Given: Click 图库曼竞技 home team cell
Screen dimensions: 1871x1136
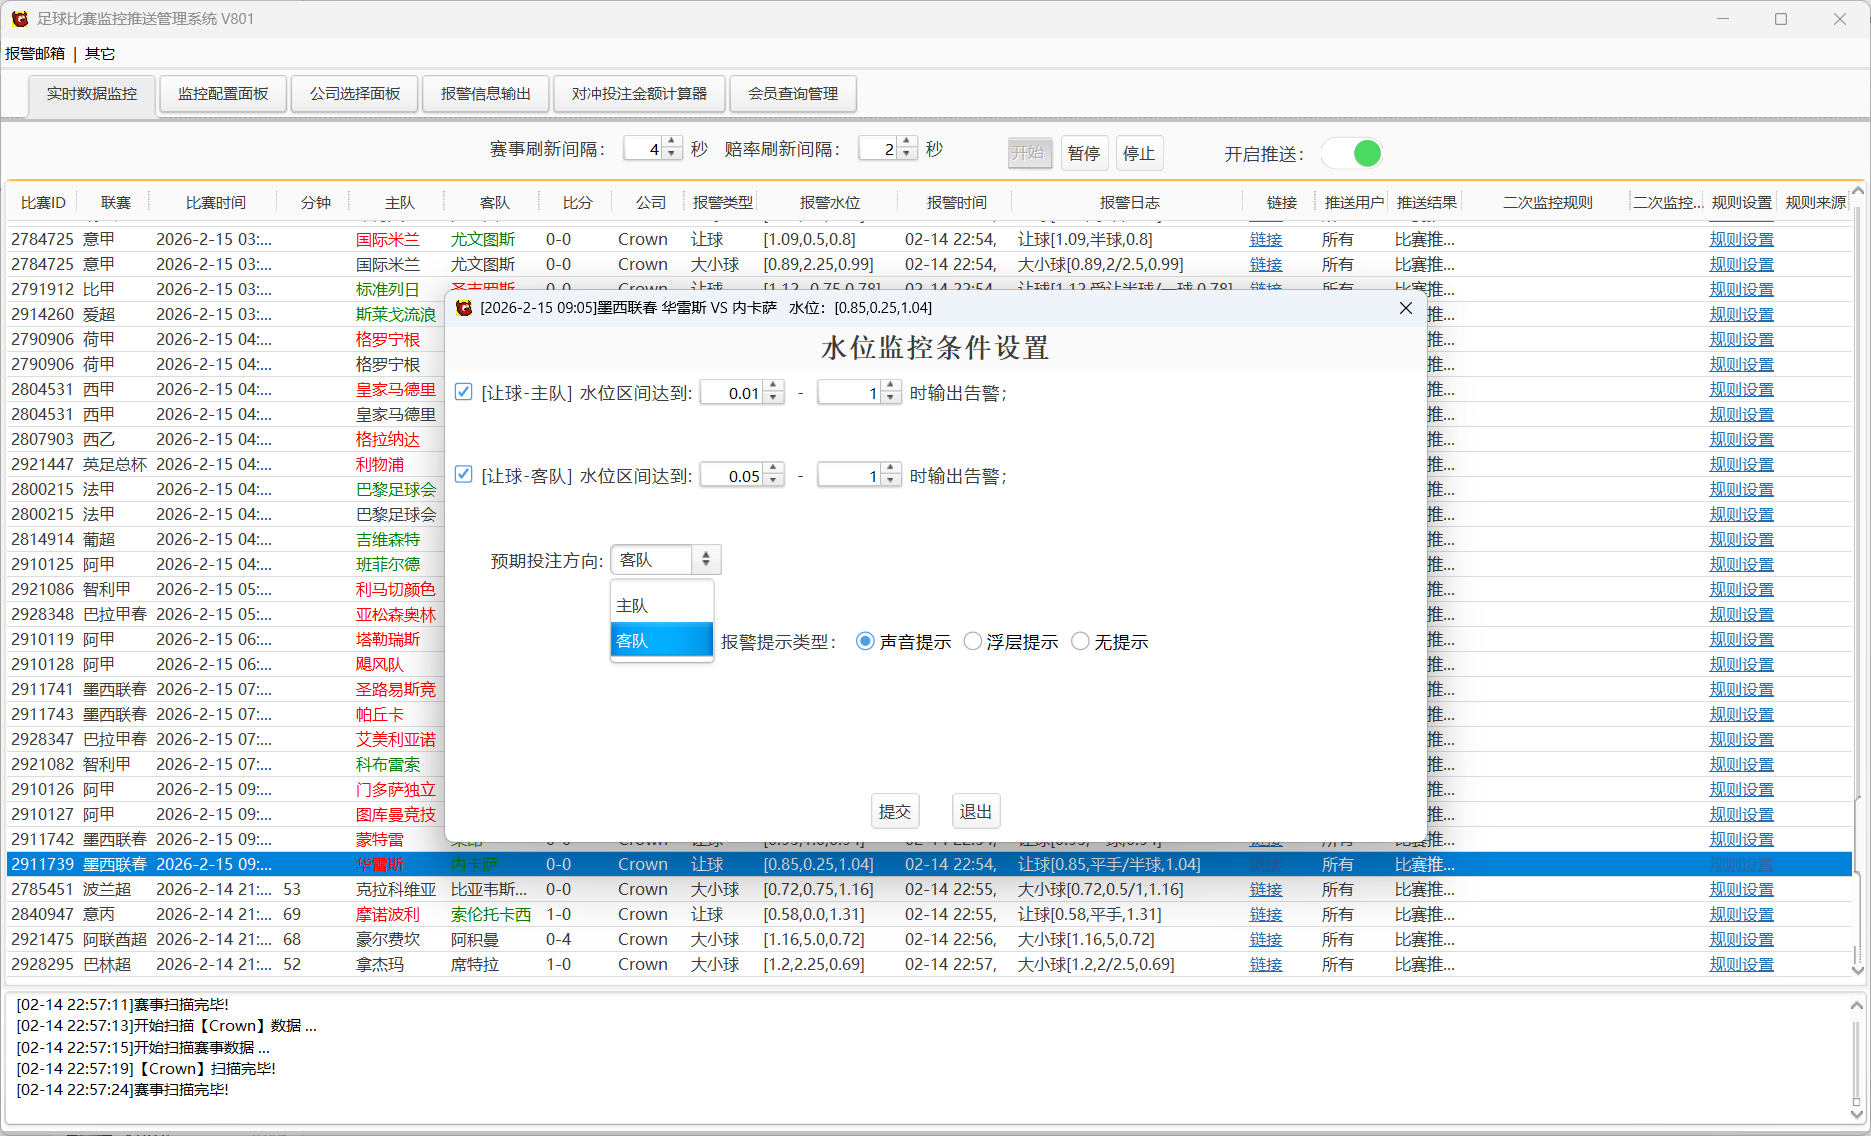Looking at the screenshot, I should point(396,815).
